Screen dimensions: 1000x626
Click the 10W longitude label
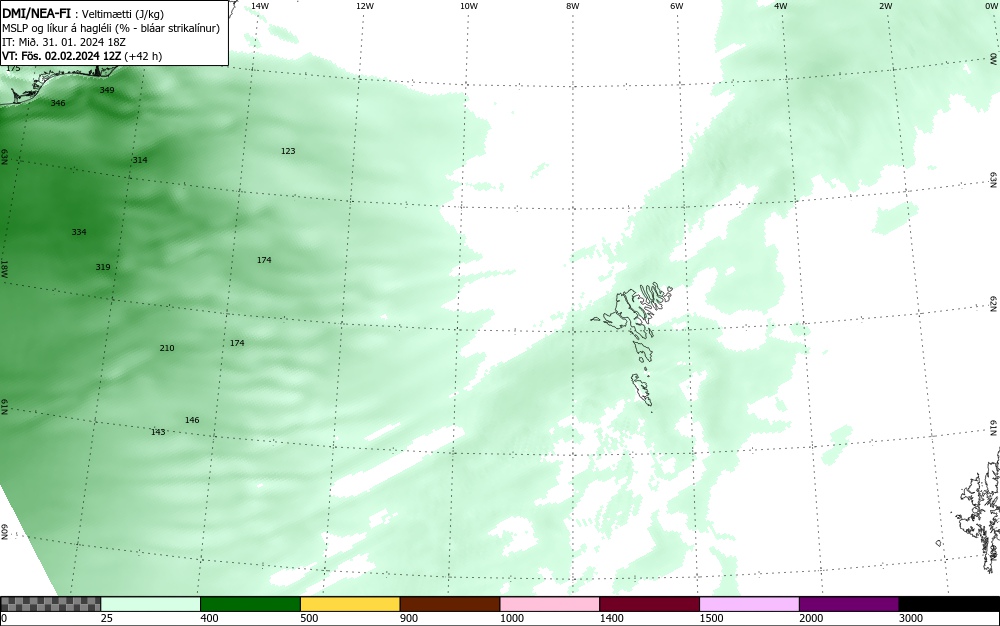[x=469, y=6]
